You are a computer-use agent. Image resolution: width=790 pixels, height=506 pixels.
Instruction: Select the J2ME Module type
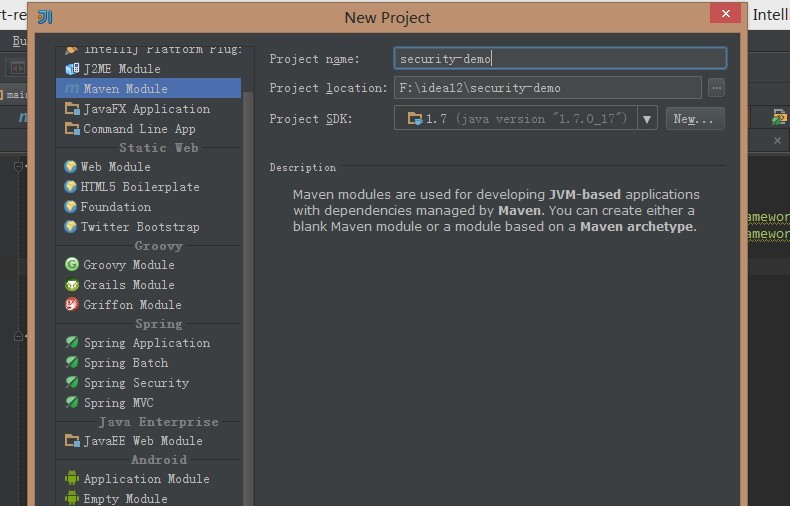[x=149, y=69]
